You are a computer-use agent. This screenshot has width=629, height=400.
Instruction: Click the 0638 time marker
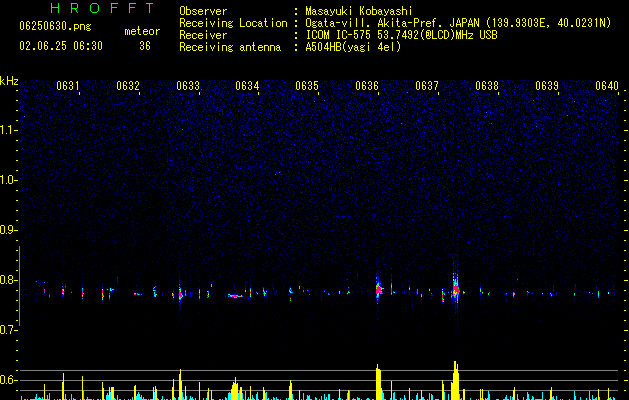tap(487, 86)
